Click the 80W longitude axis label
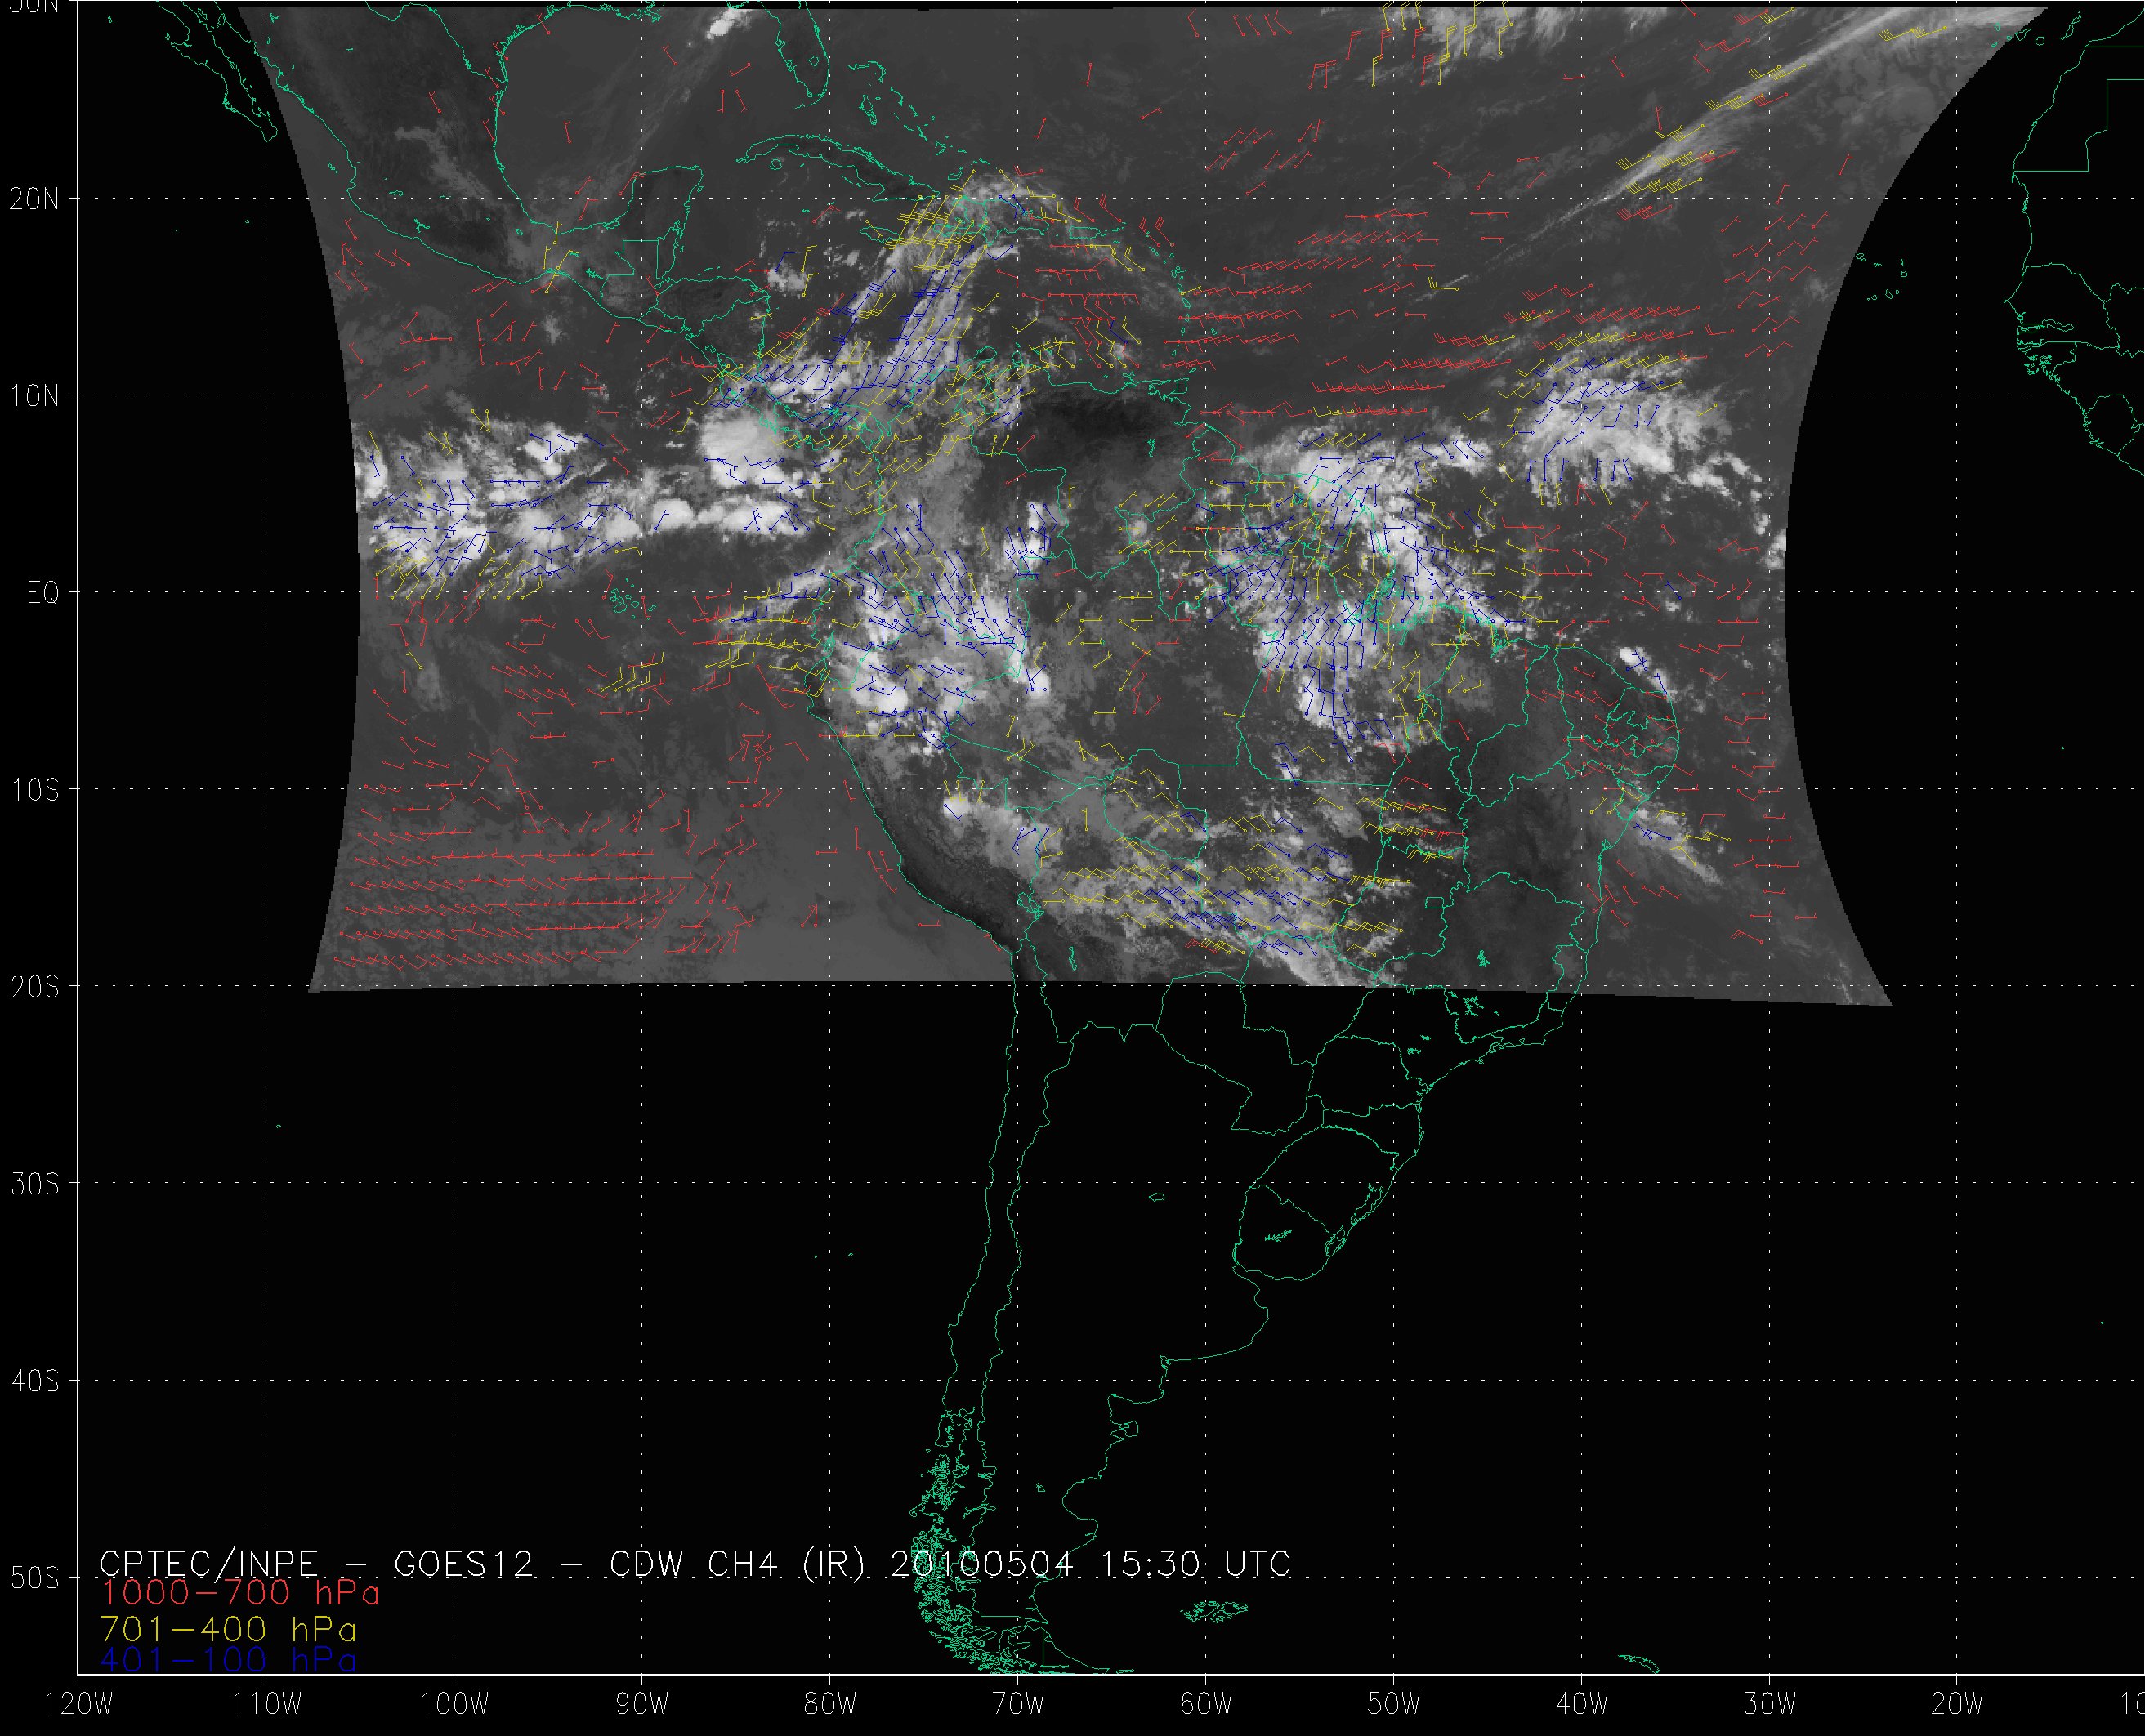The height and width of the screenshot is (1736, 2145). click(x=830, y=1705)
